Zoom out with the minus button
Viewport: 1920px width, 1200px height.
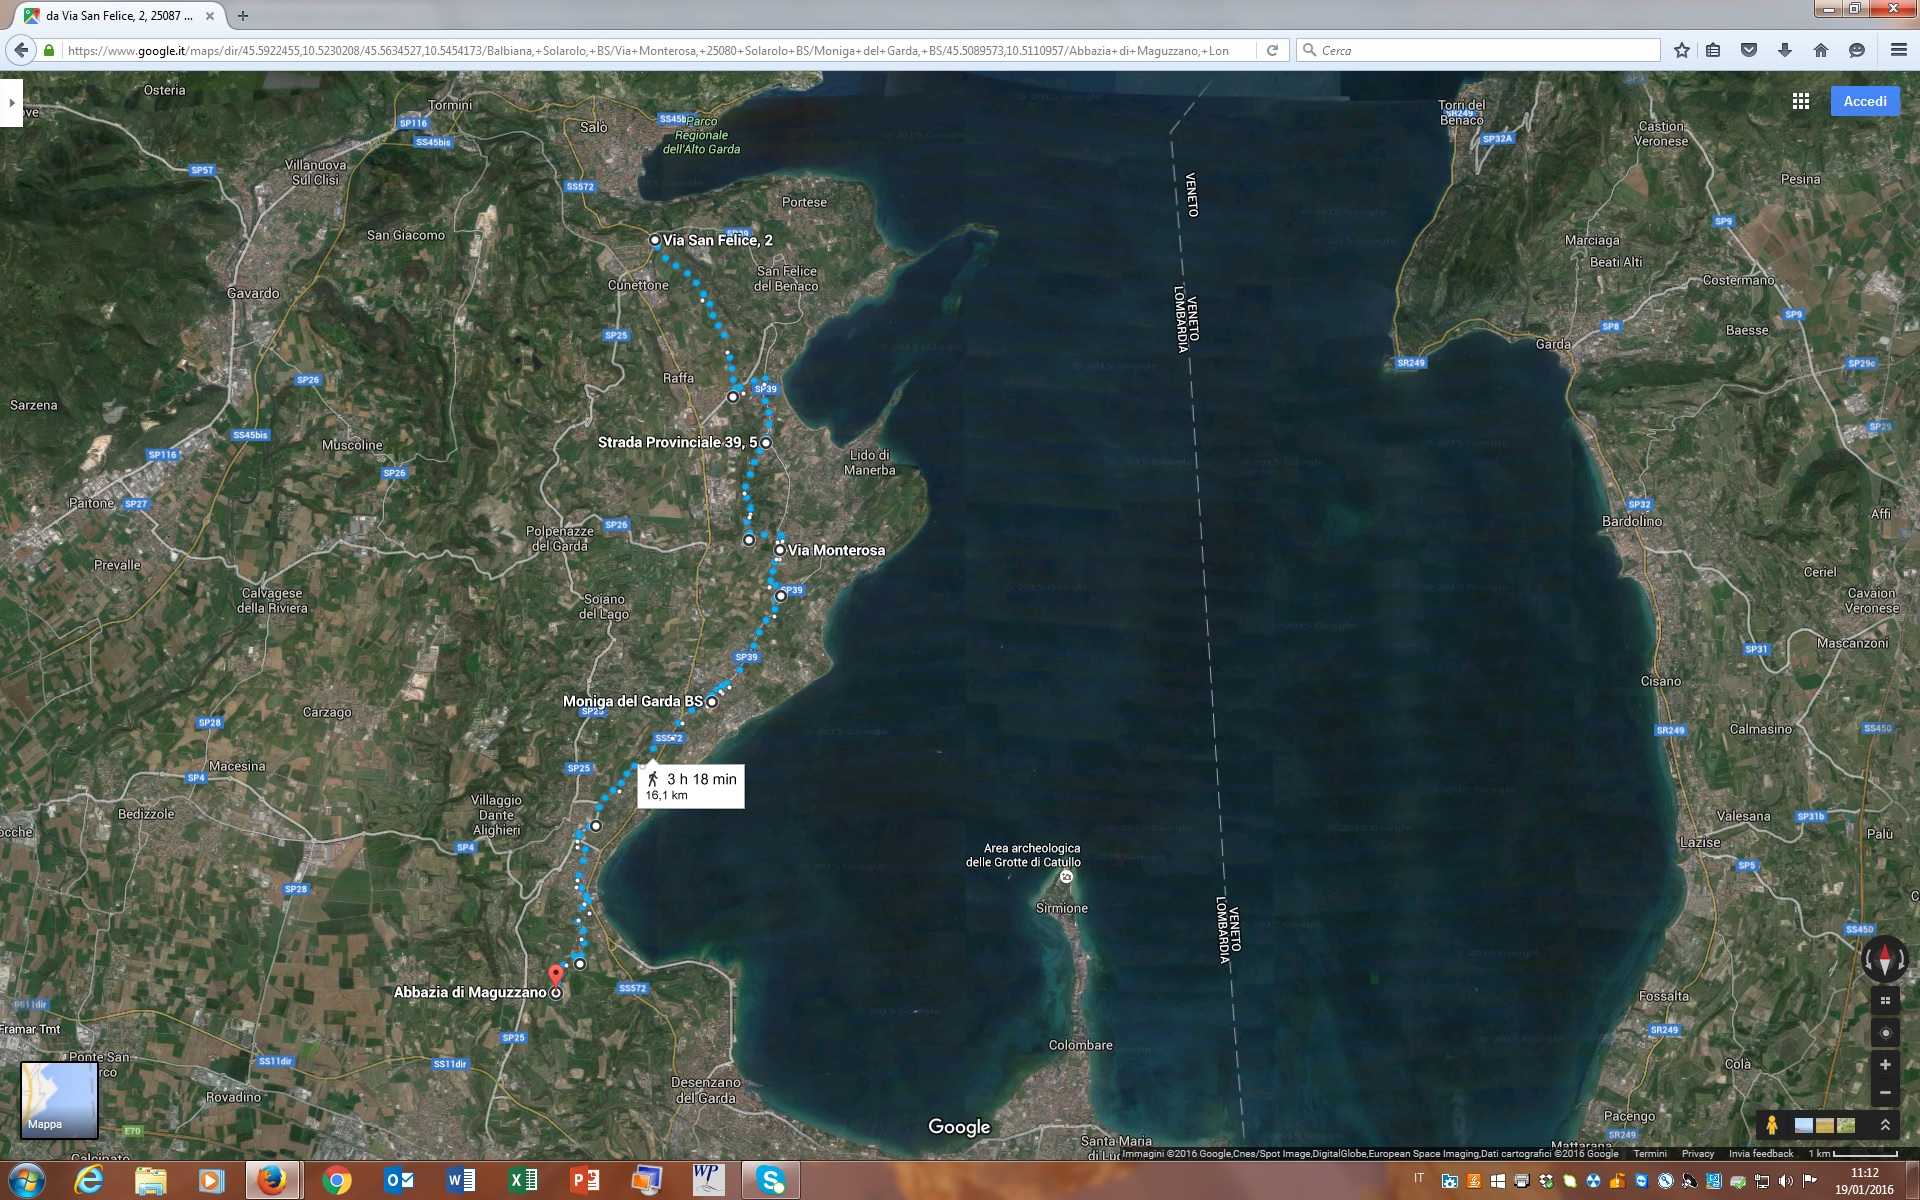1885,1092
